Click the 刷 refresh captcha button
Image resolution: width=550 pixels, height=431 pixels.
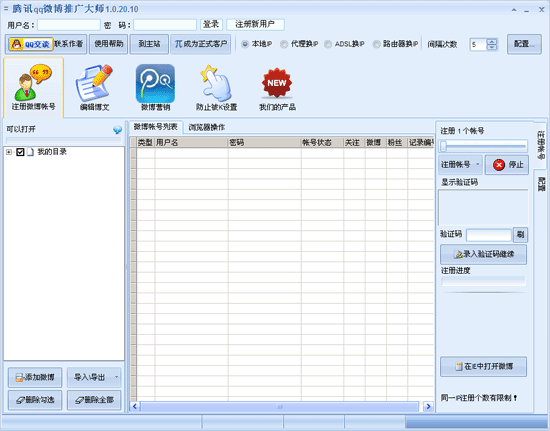click(x=520, y=235)
